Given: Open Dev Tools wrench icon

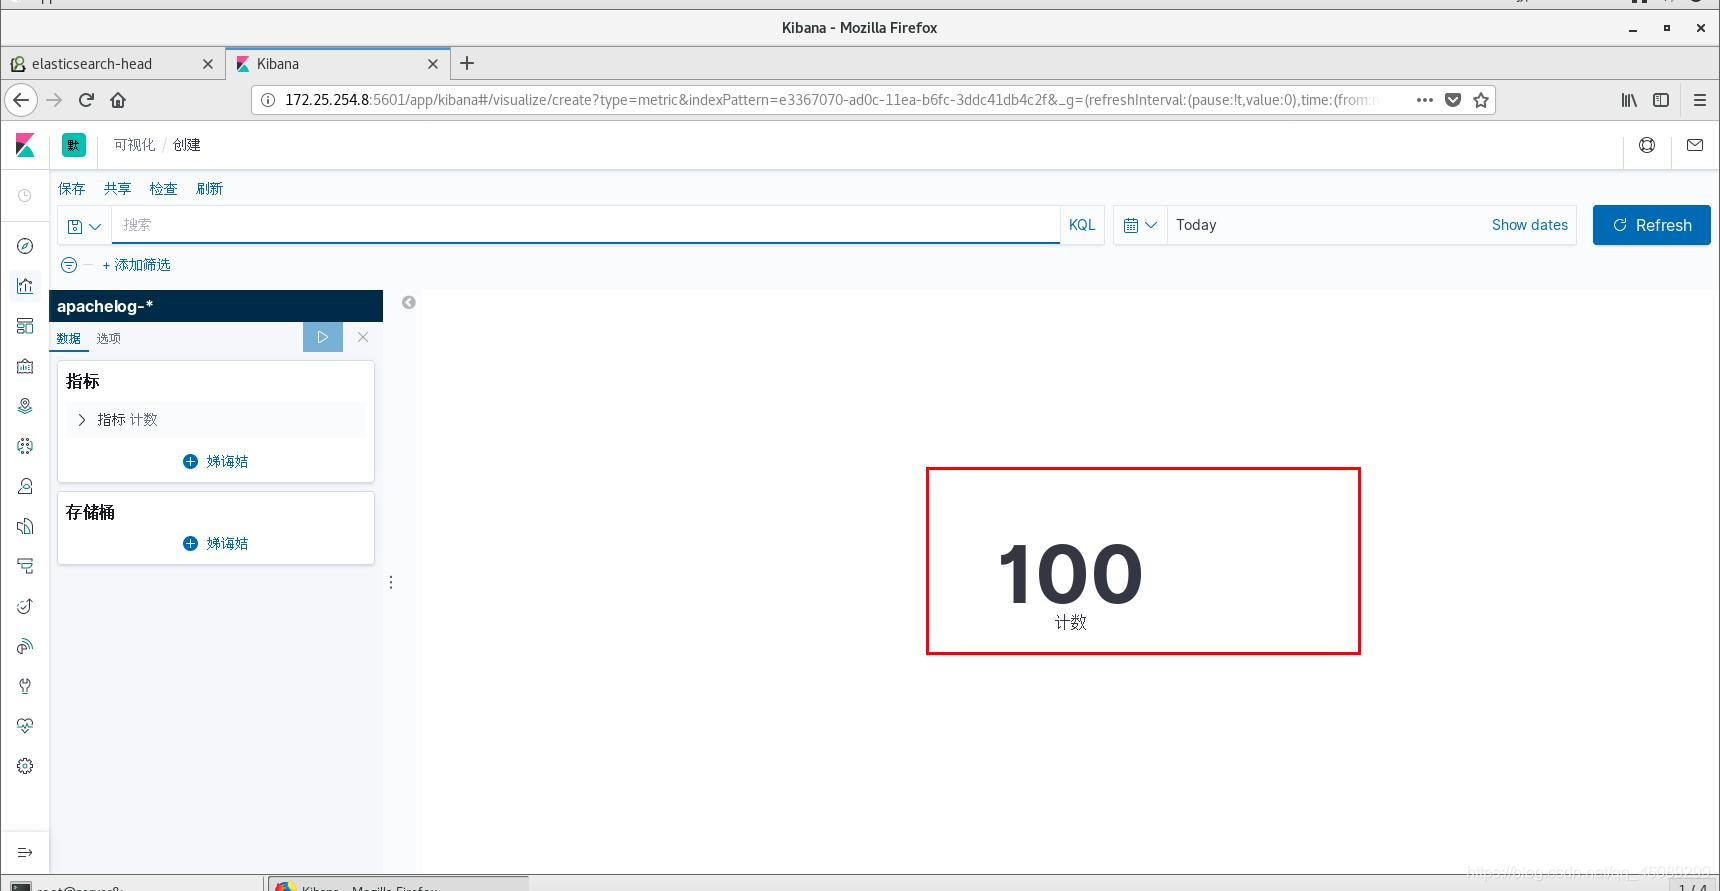Looking at the screenshot, I should [x=25, y=686].
